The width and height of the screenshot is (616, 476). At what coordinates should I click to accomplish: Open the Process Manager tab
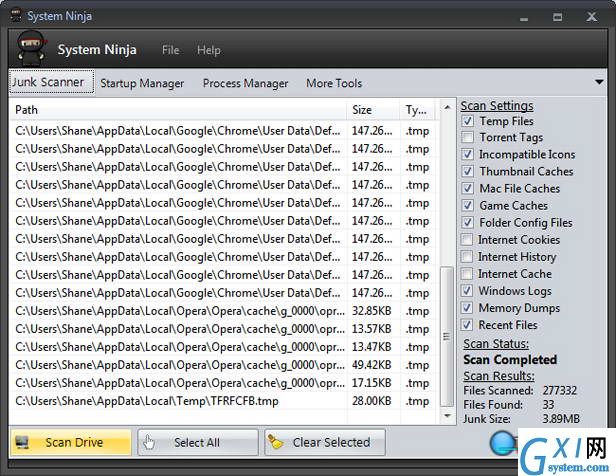tap(246, 83)
